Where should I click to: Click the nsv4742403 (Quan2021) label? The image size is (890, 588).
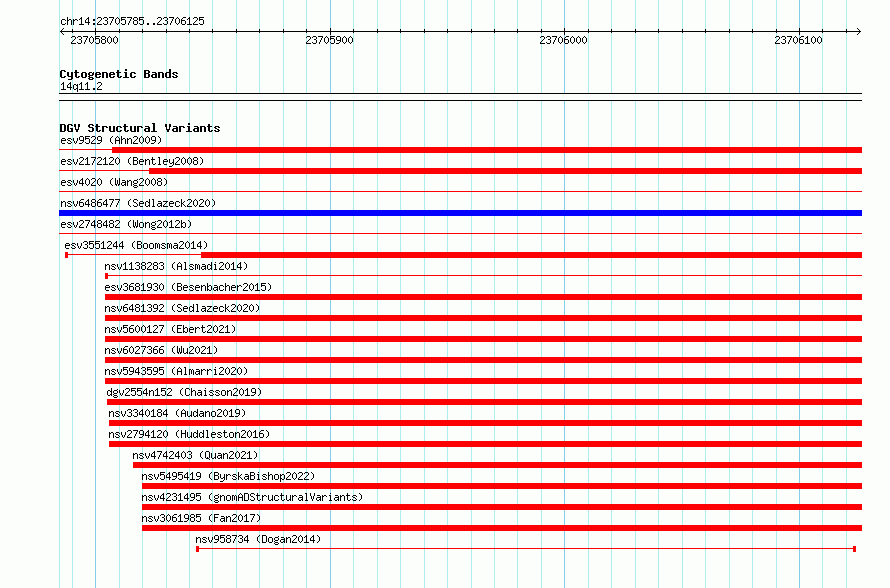tap(195, 455)
